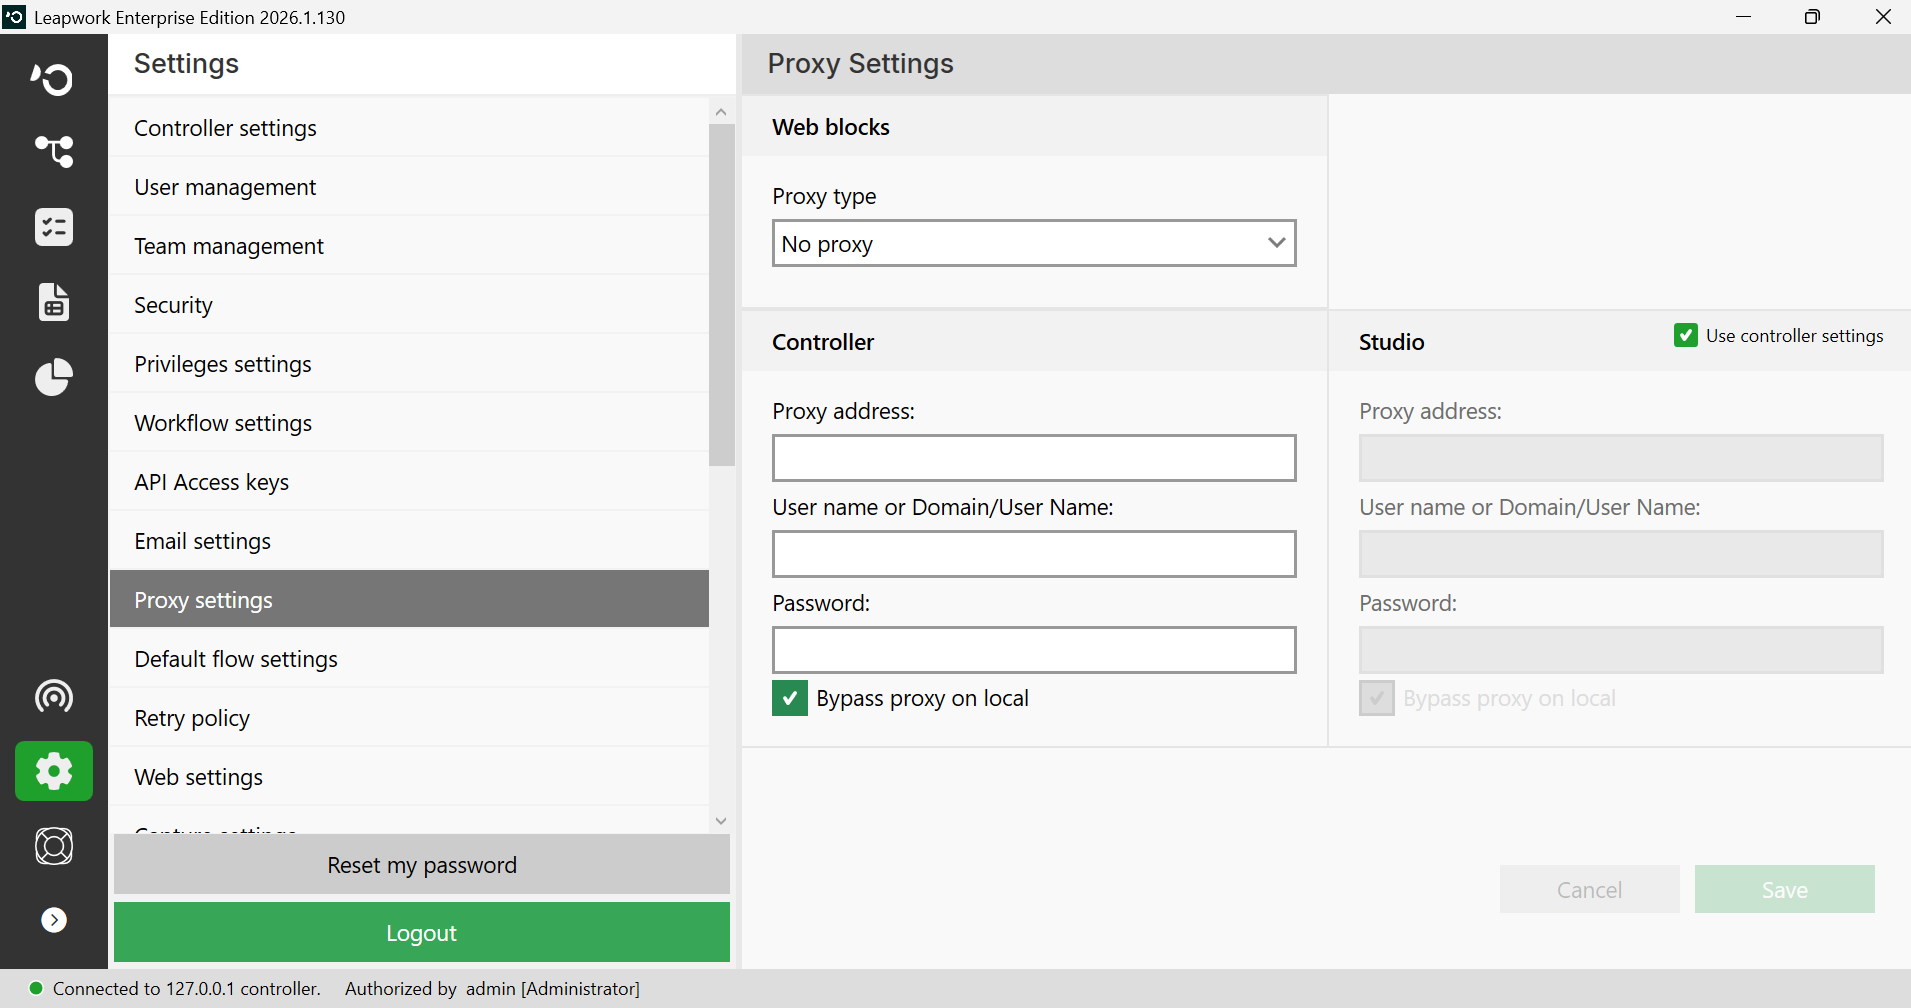Click the Logout button

pos(422,933)
